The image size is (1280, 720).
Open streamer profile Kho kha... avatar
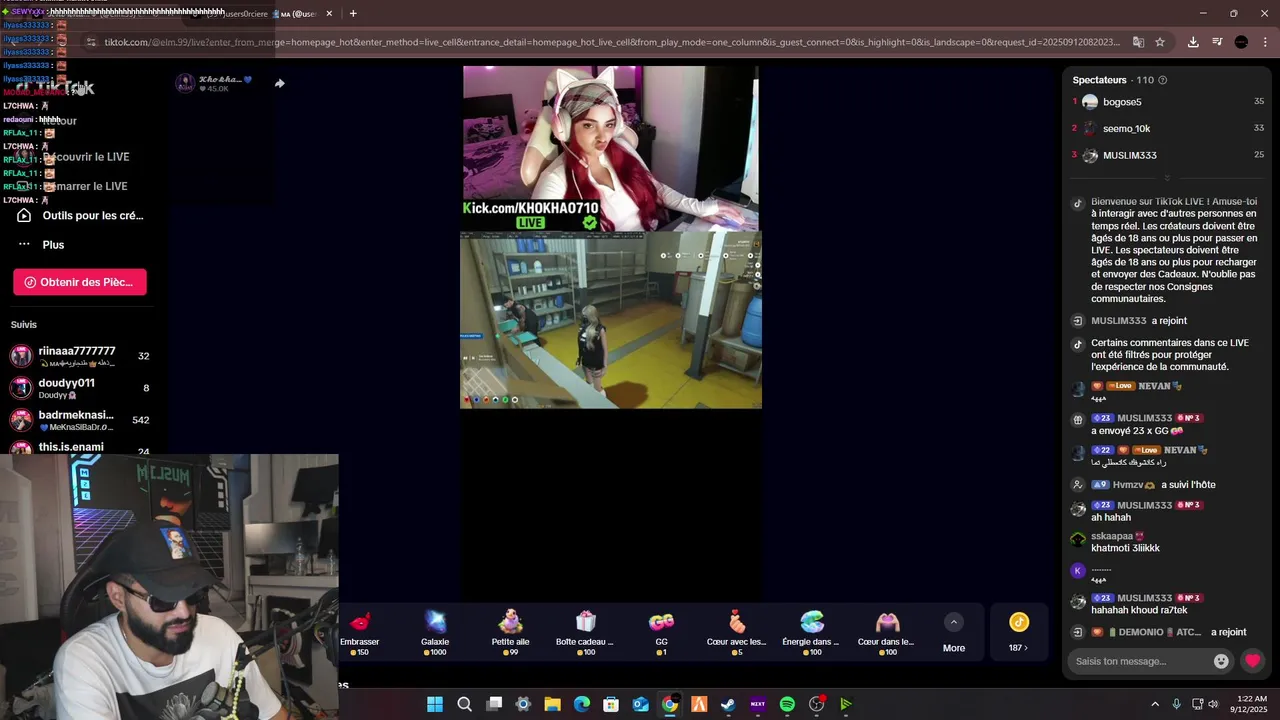(185, 83)
